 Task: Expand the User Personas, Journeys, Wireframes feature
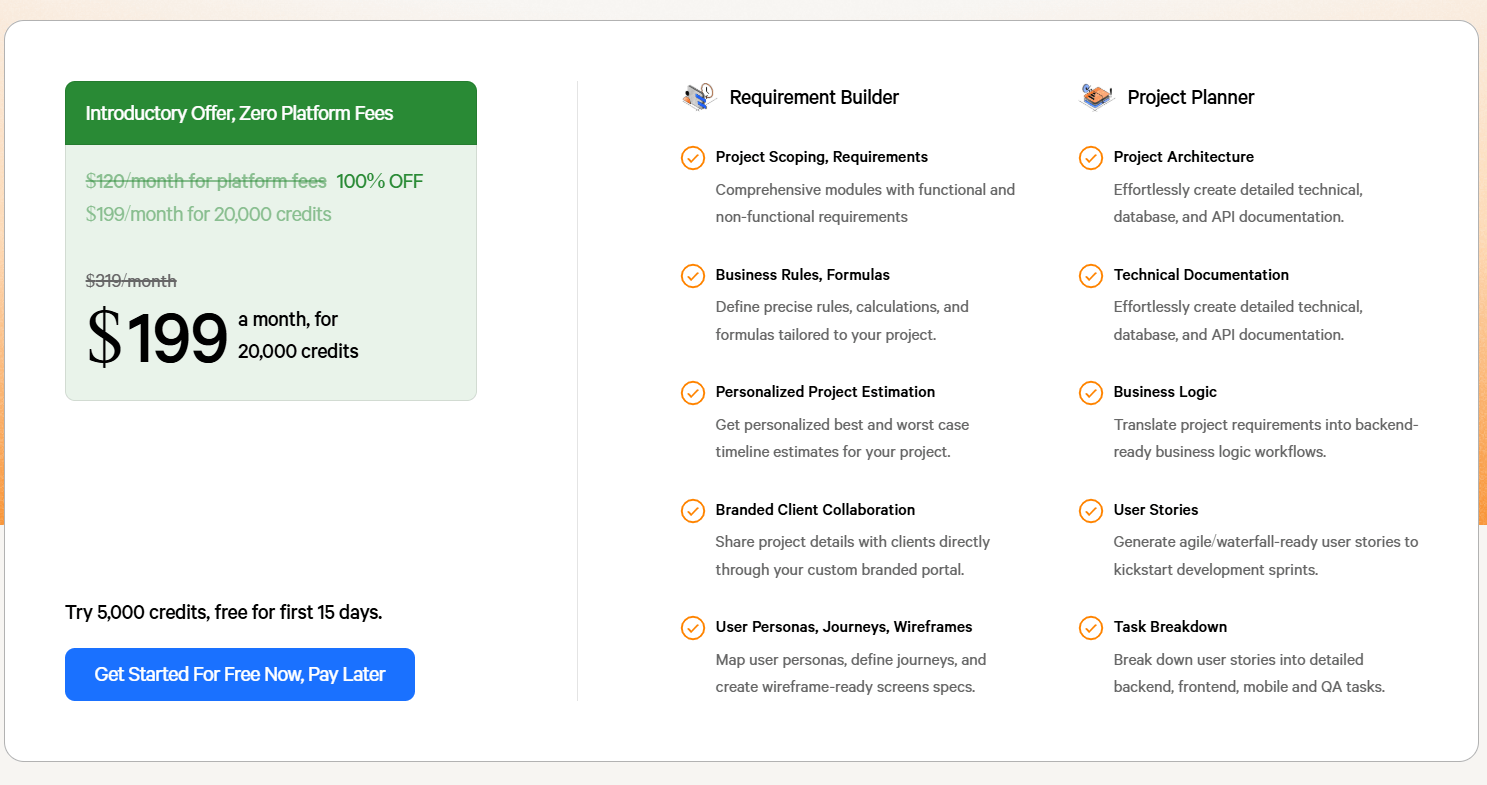point(844,627)
